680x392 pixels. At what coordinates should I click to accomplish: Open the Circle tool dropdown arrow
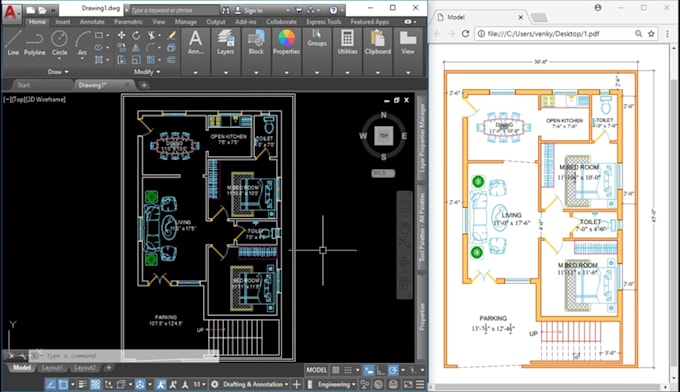pyautogui.click(x=59, y=59)
